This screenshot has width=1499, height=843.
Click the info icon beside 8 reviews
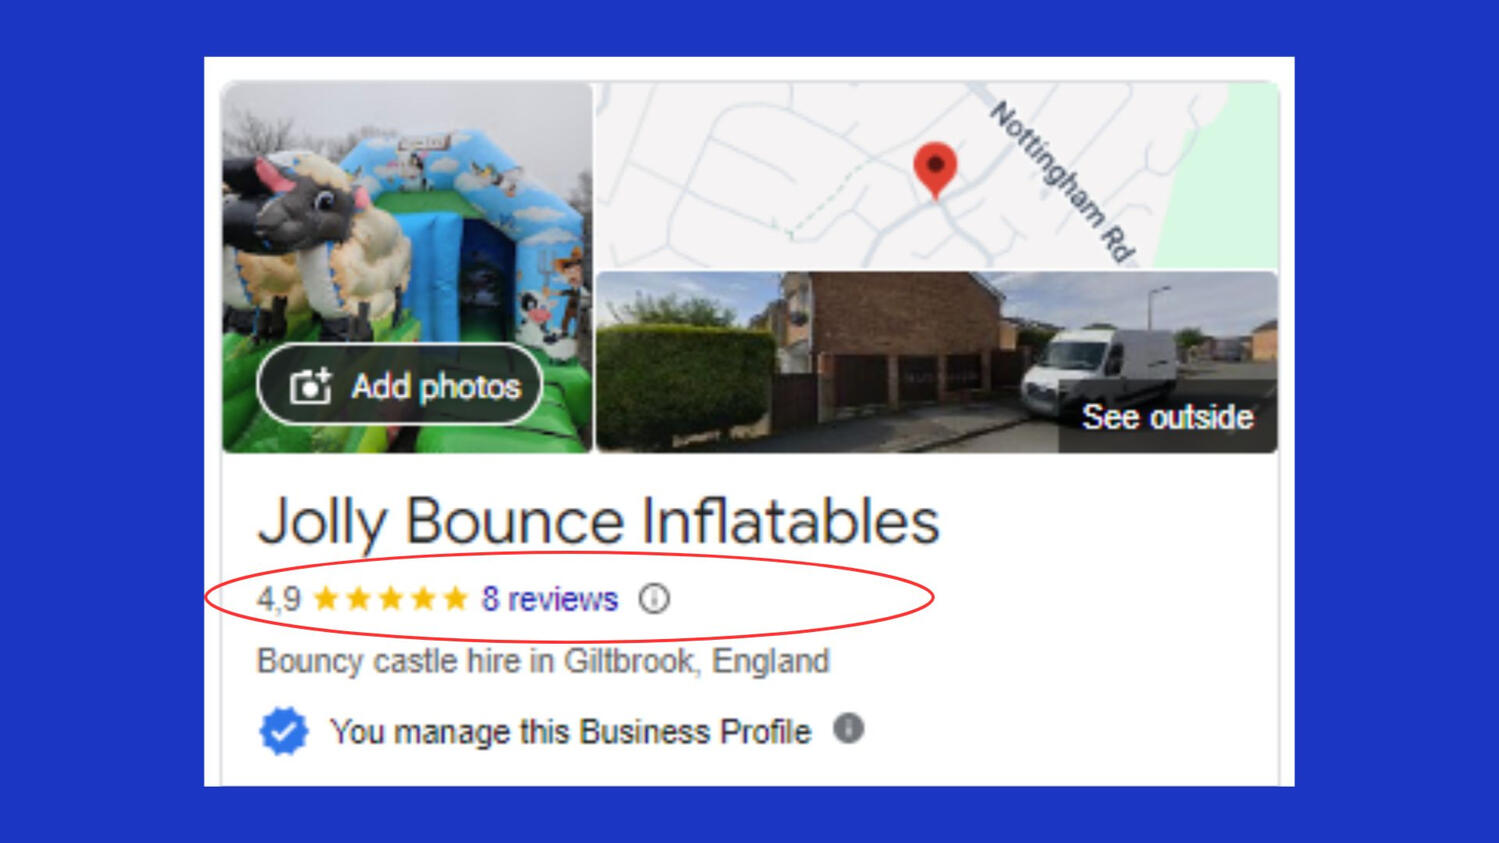654,598
